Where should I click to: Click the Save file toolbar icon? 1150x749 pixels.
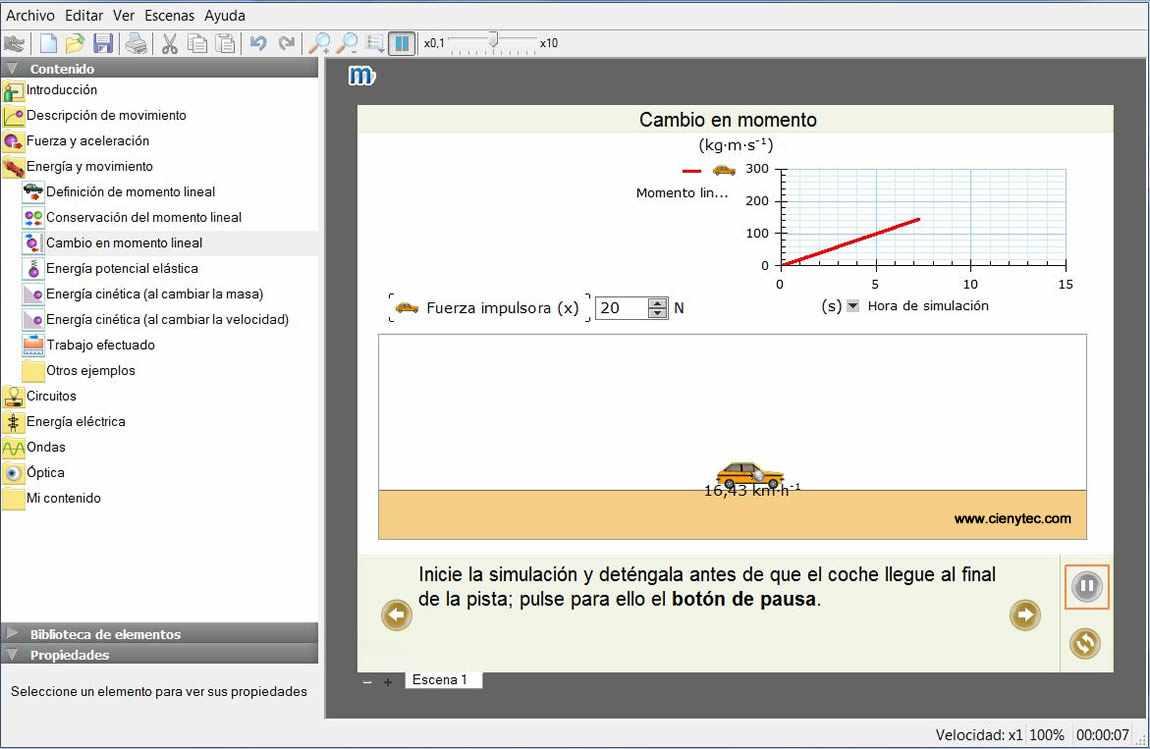[x=103, y=43]
